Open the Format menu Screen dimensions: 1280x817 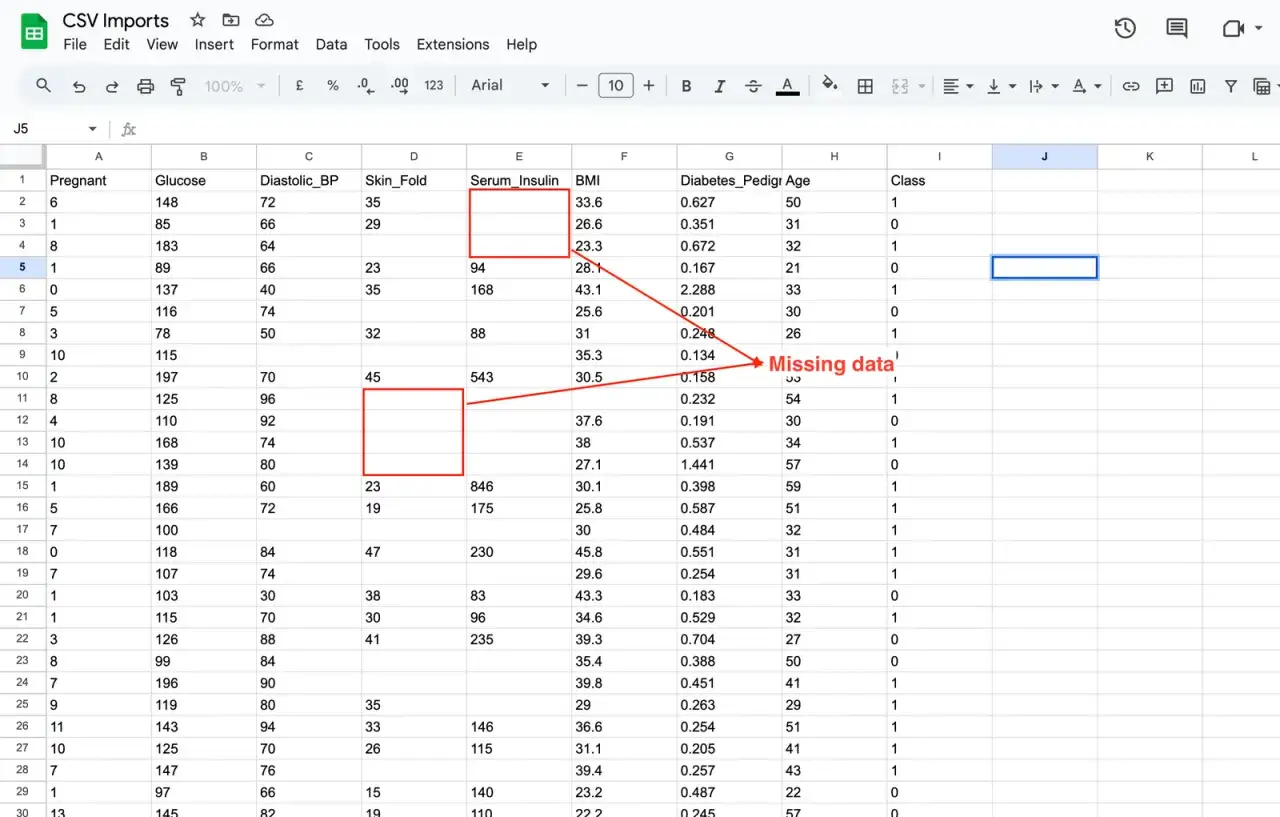coord(275,44)
